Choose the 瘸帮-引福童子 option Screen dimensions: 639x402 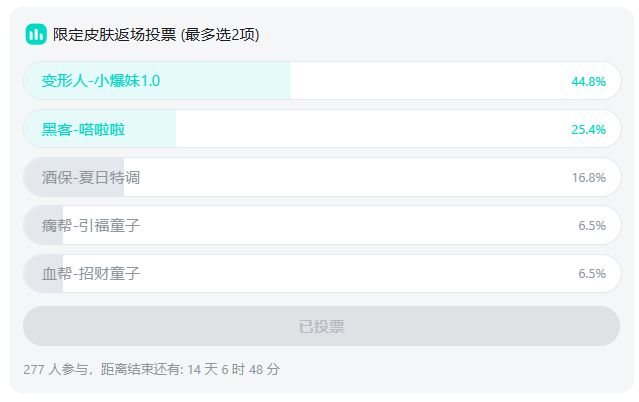pyautogui.click(x=322, y=225)
